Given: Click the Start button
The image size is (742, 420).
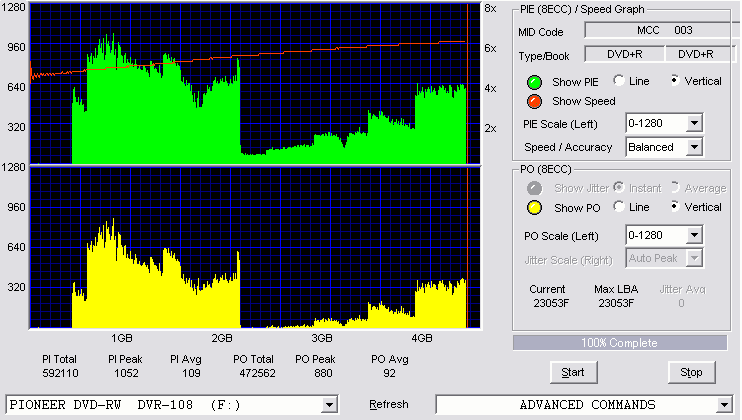Looking at the screenshot, I should click(574, 373).
